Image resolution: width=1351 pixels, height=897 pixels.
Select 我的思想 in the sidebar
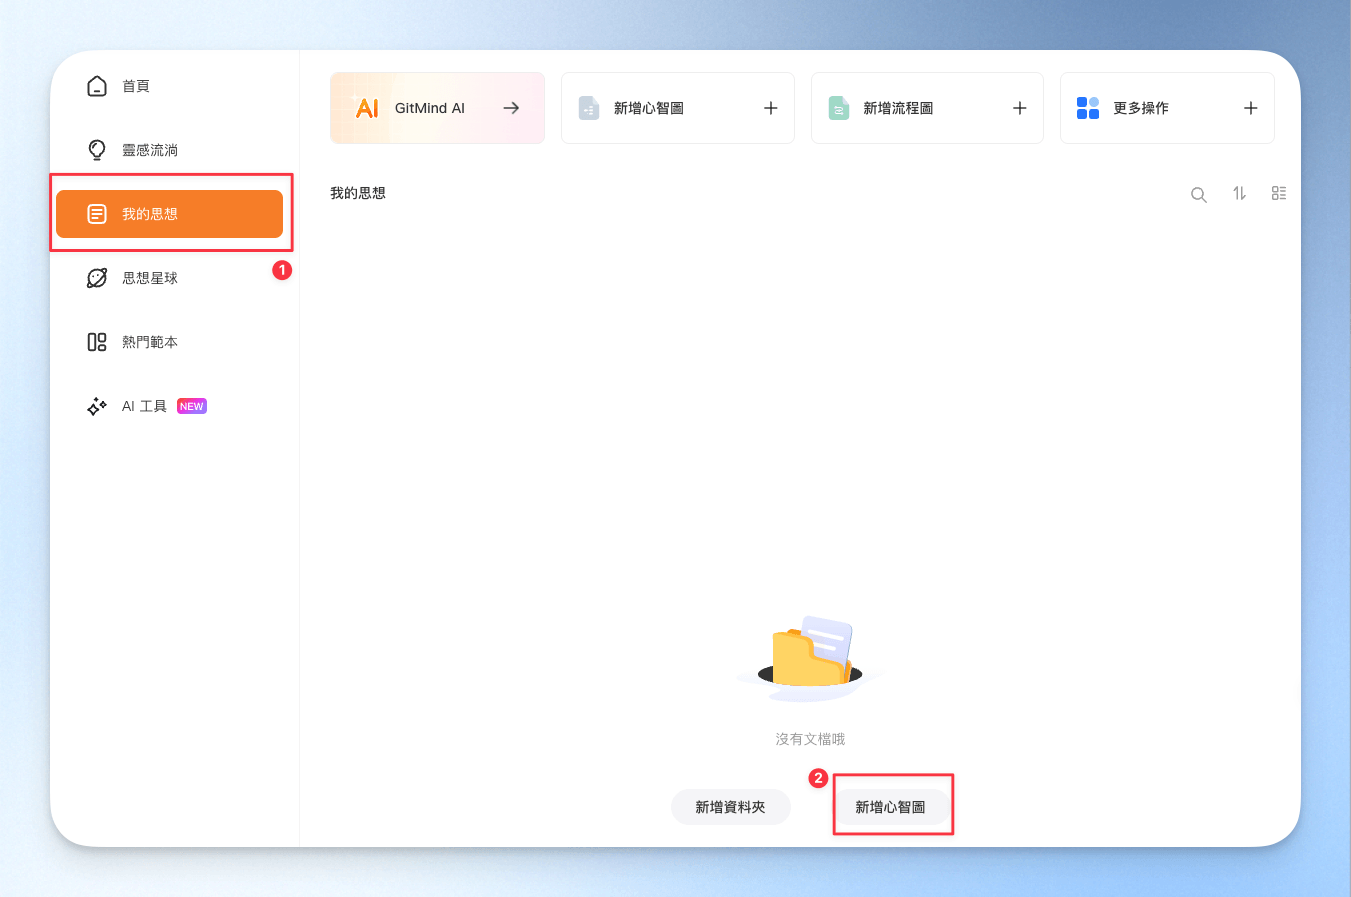[x=170, y=214]
